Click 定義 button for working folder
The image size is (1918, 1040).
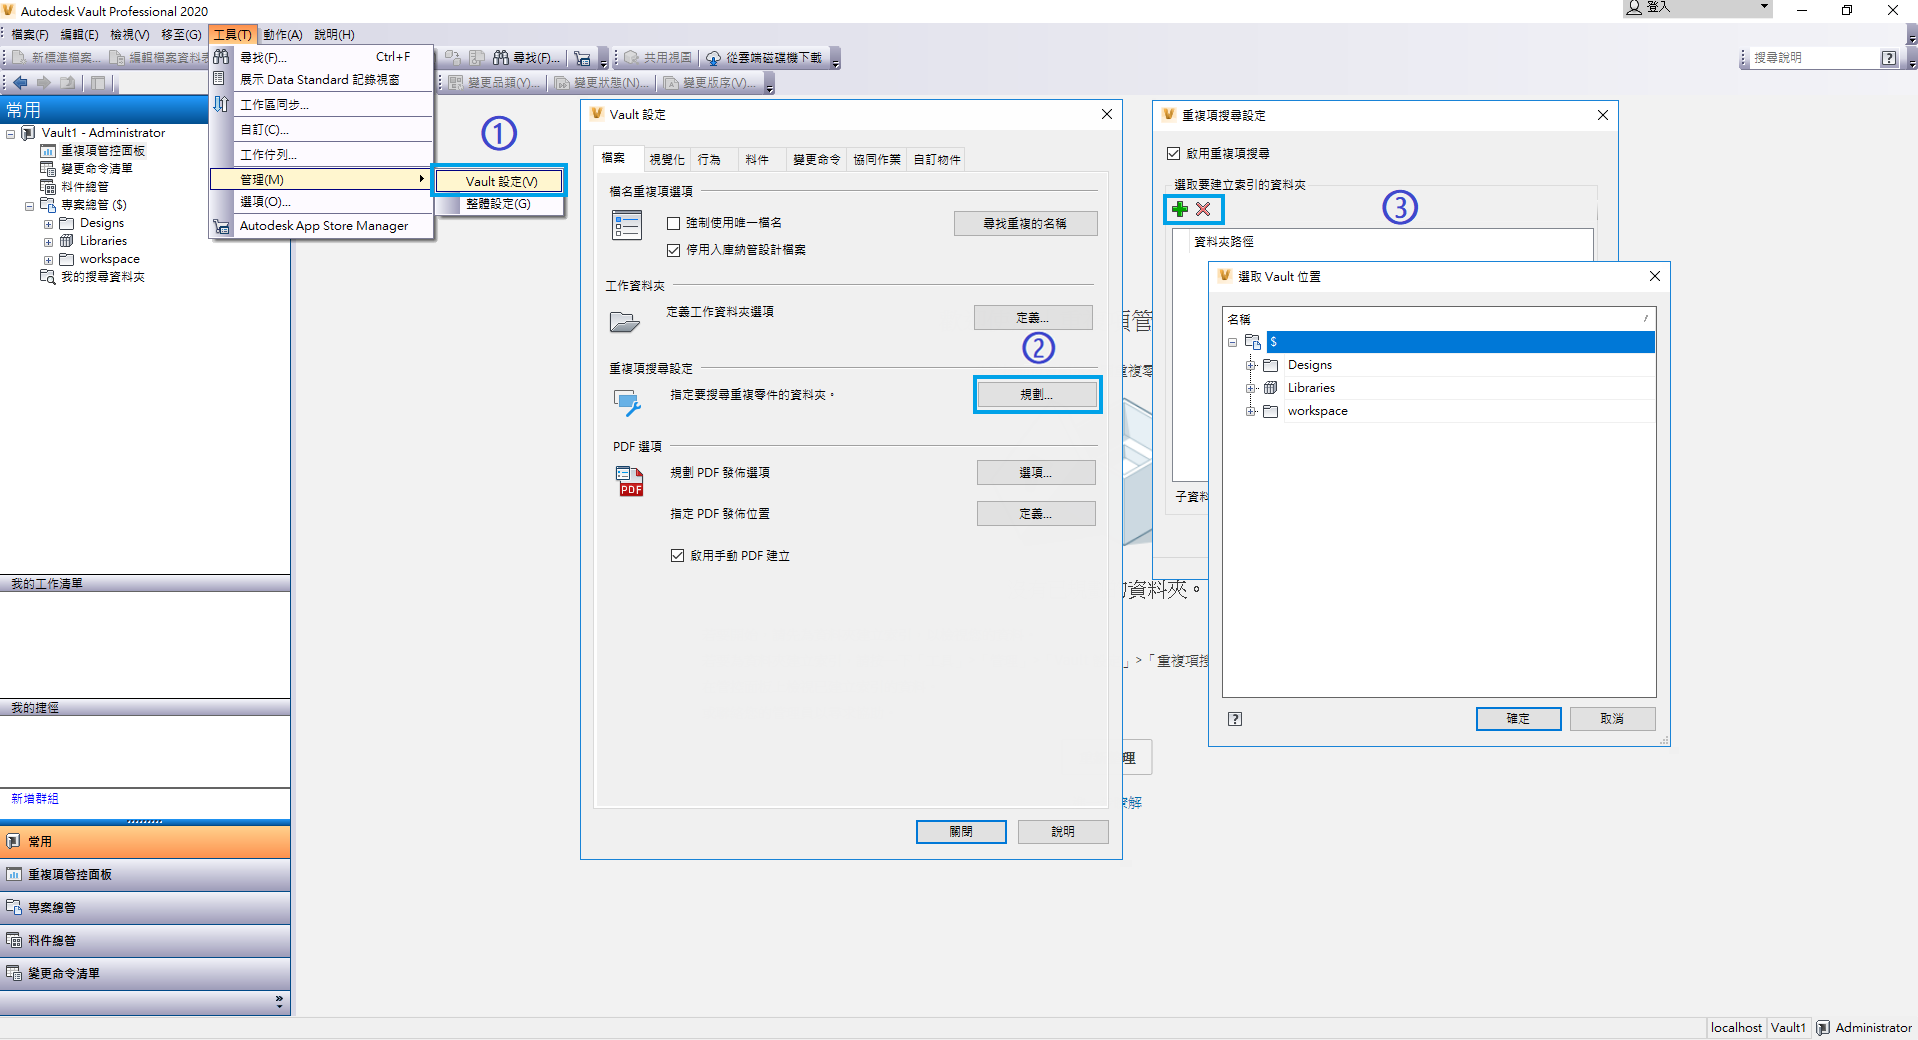pyautogui.click(x=1033, y=318)
